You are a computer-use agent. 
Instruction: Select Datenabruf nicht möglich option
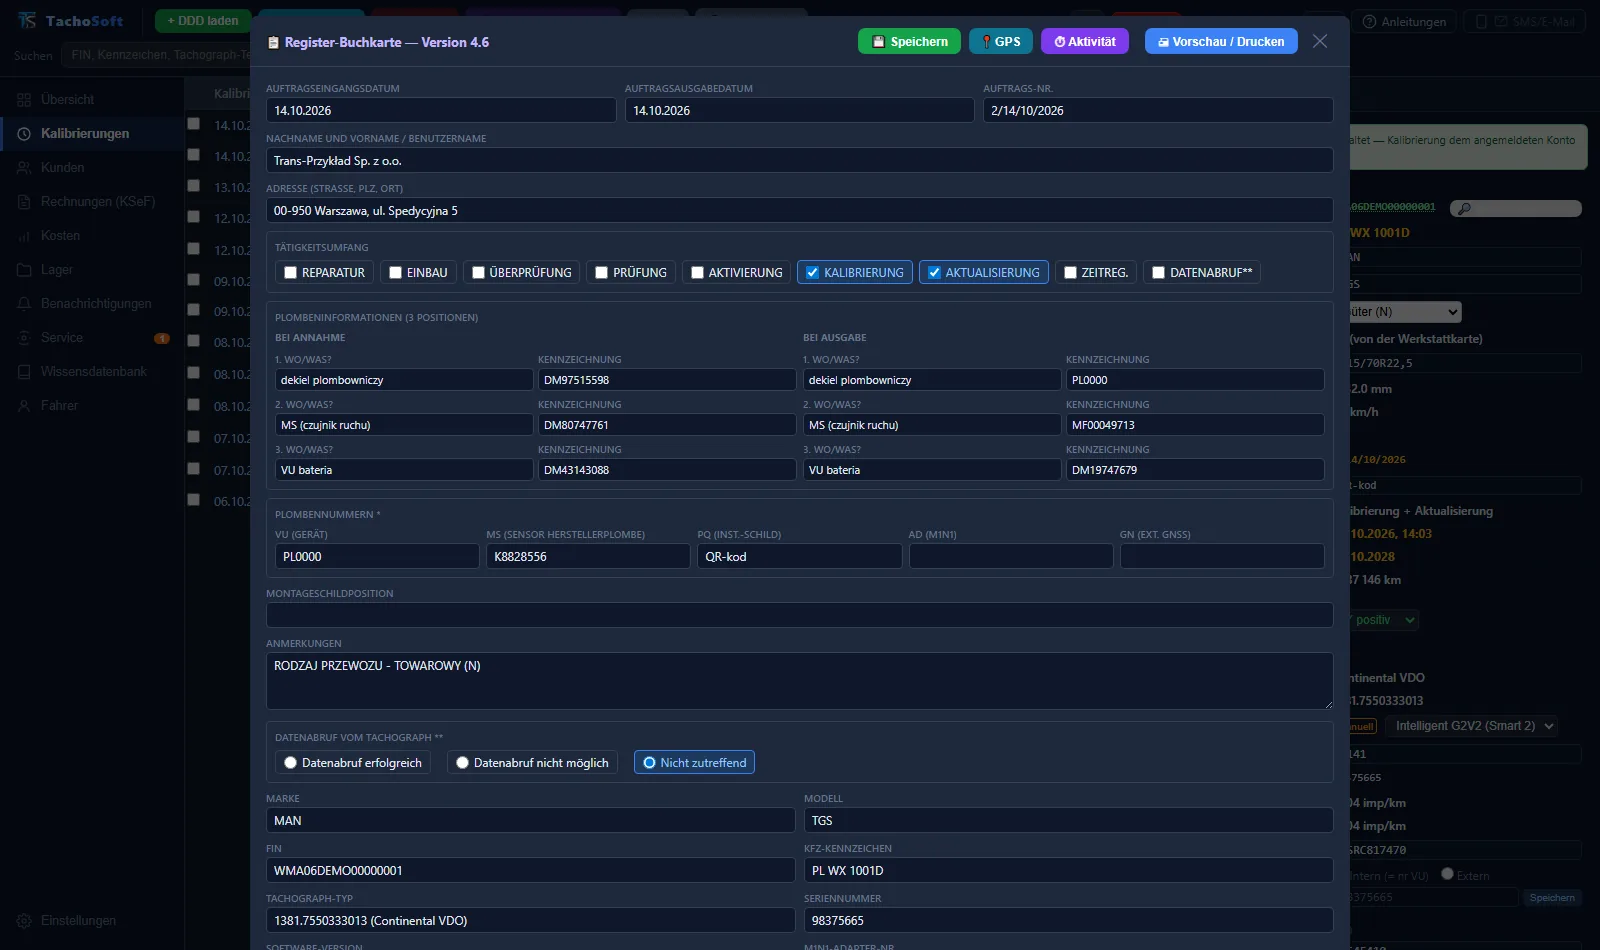pos(462,762)
